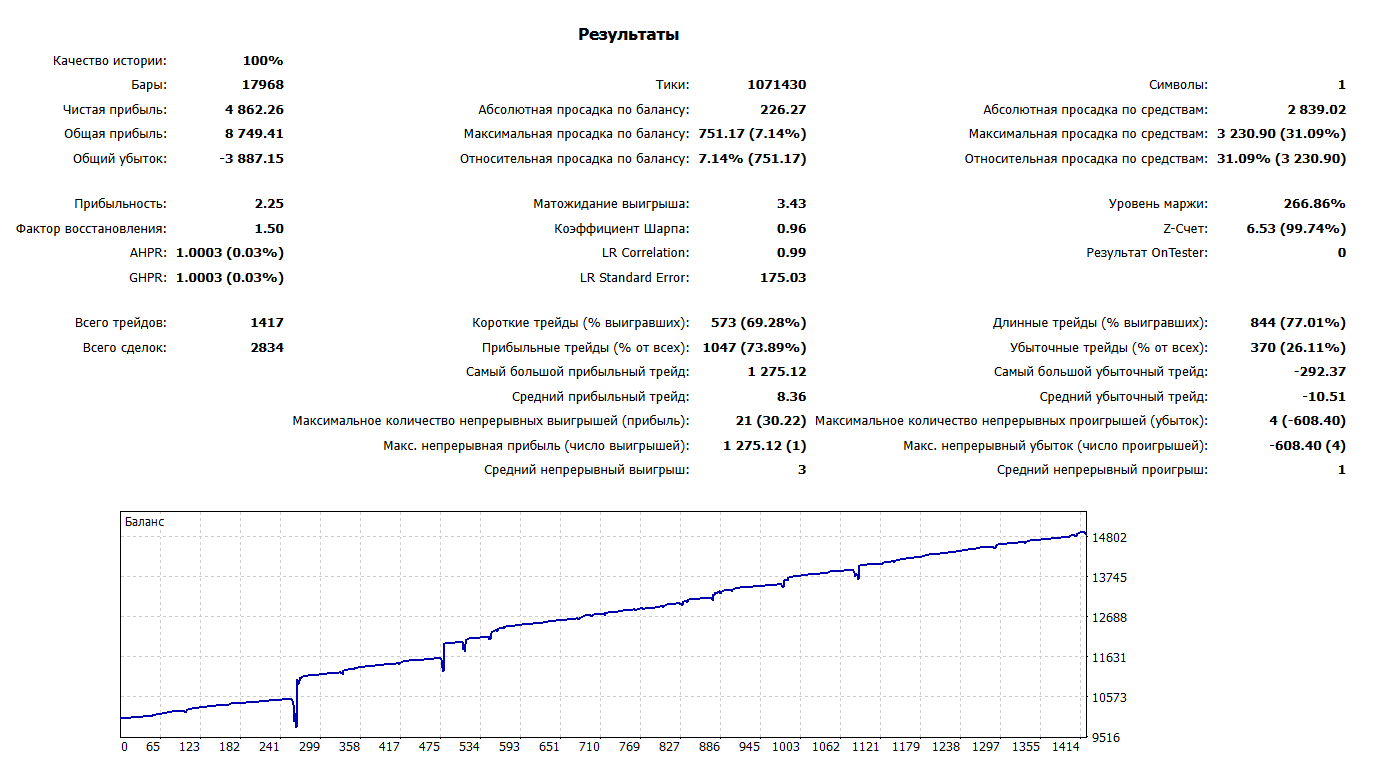Click the 9516 label on balance axis
The image size is (1389, 776).
coord(1108,738)
